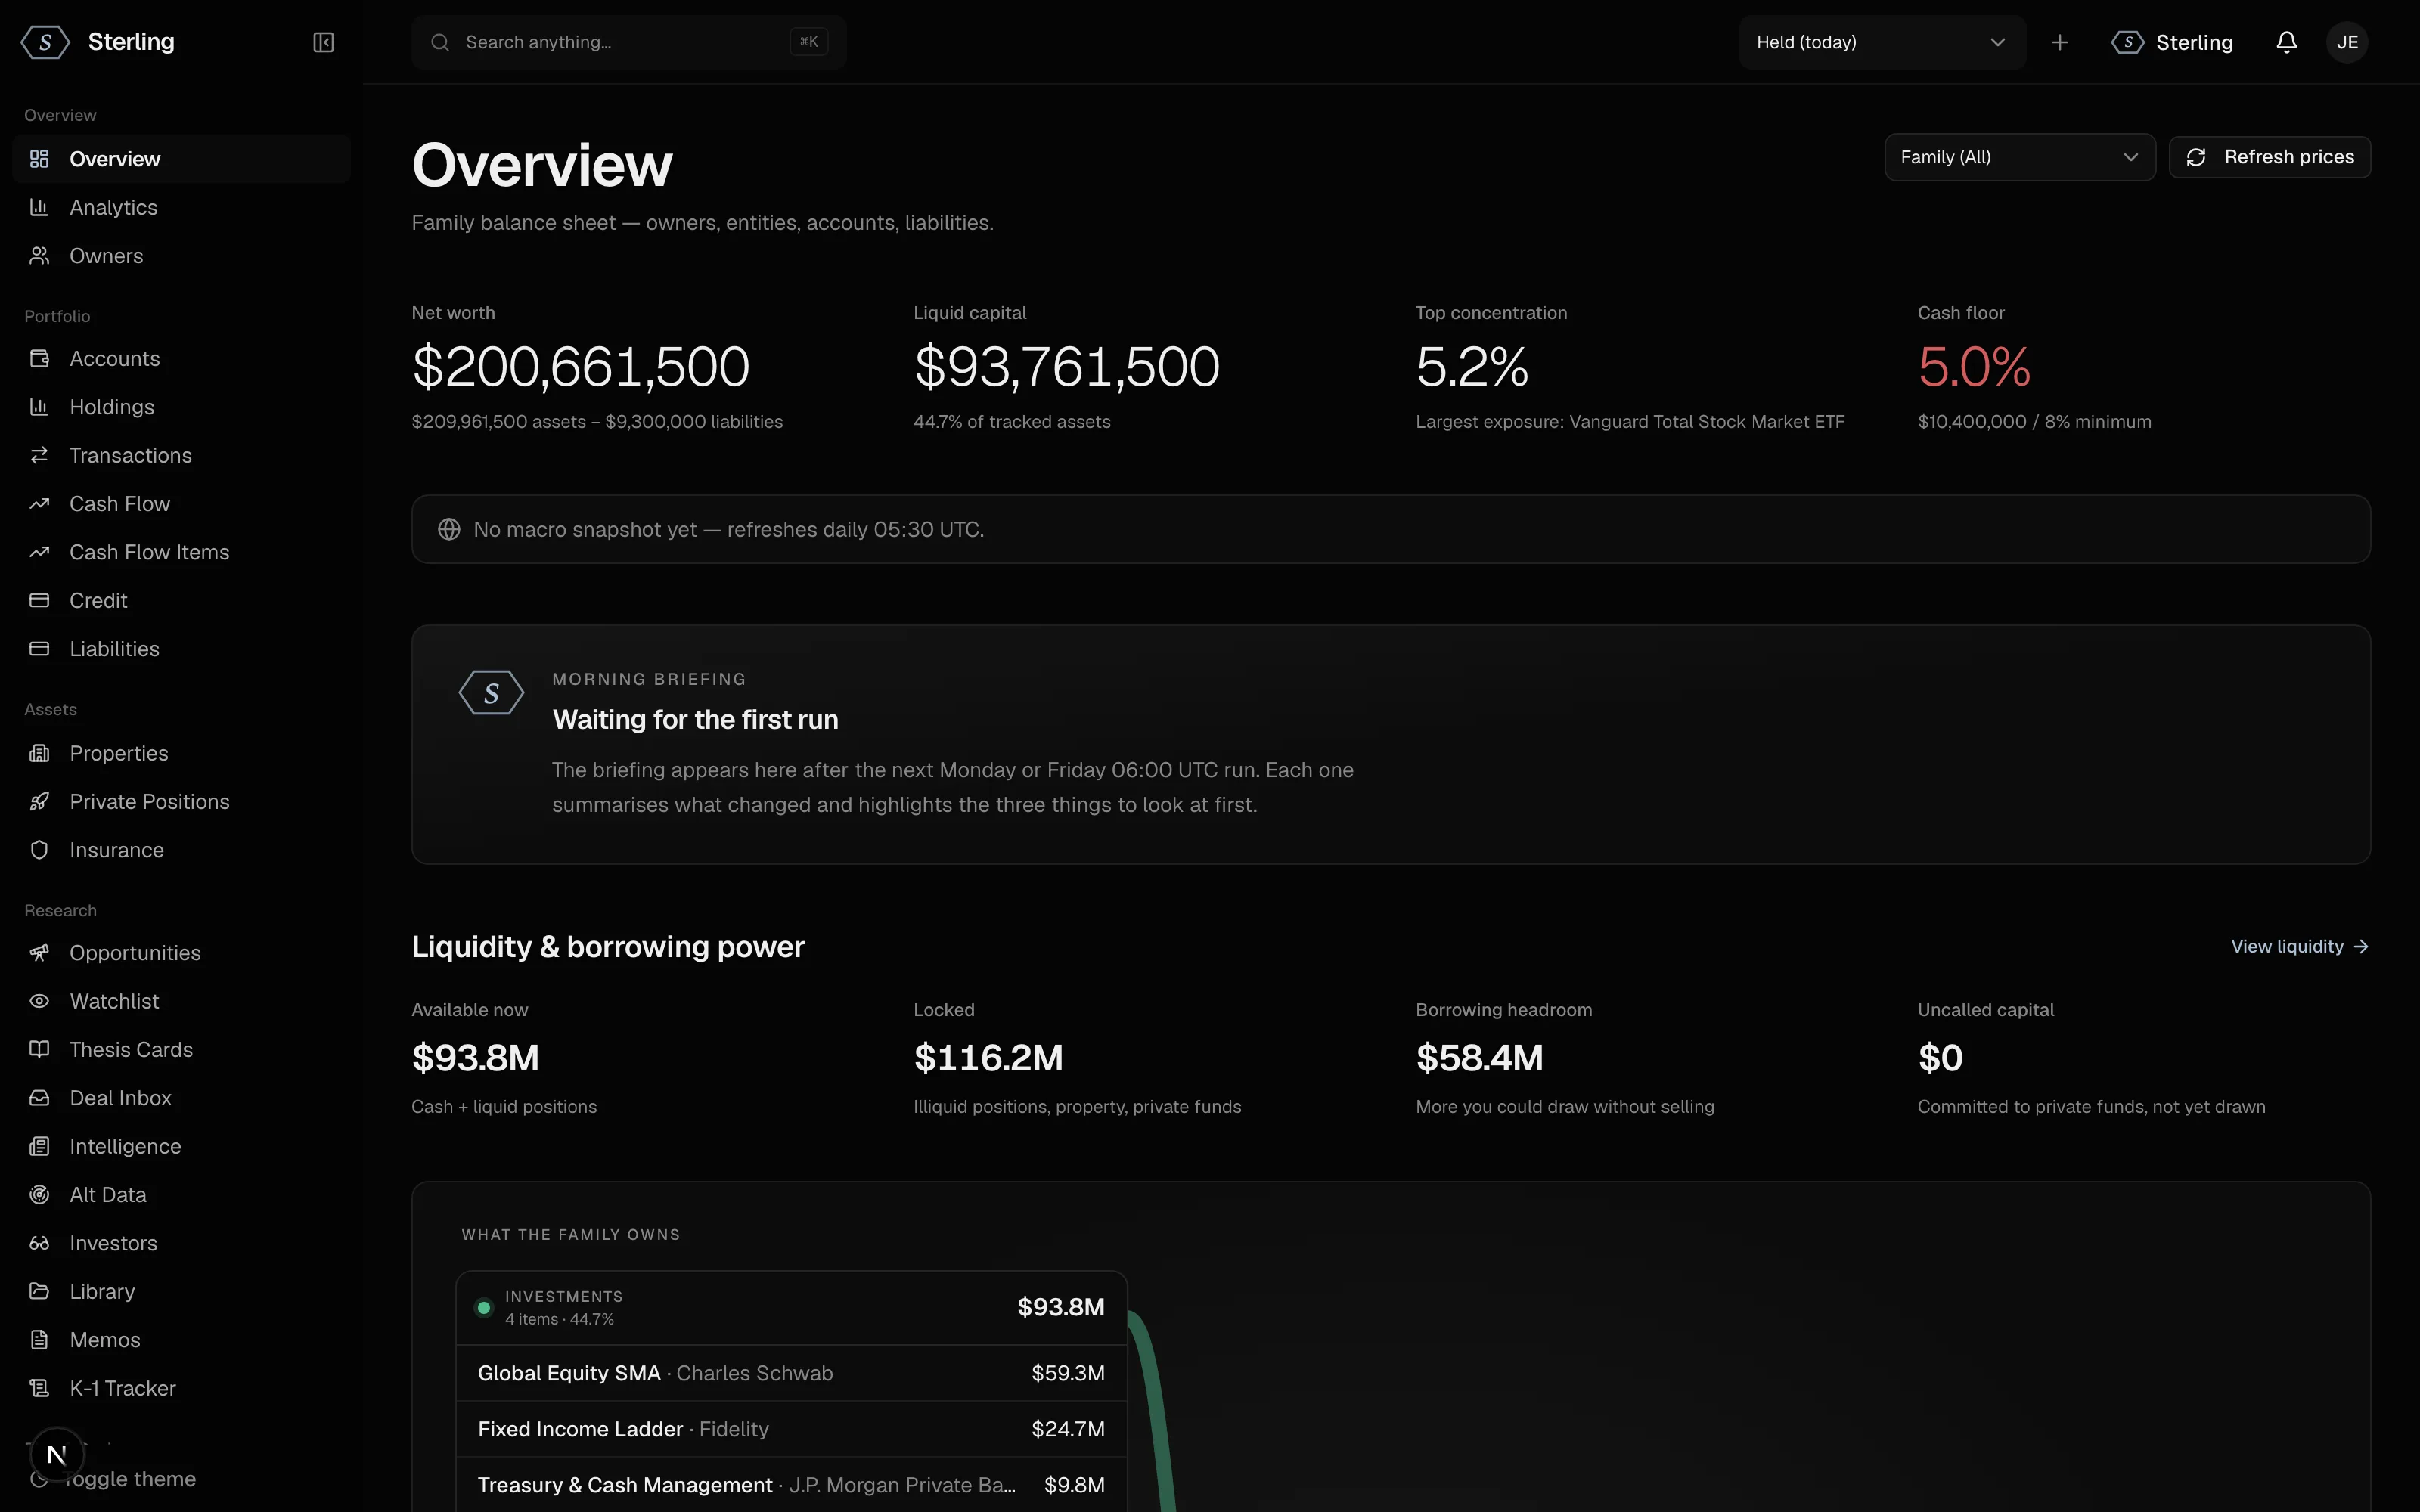2420x1512 pixels.
Task: Open the Family (All) dropdown
Action: coord(2019,157)
